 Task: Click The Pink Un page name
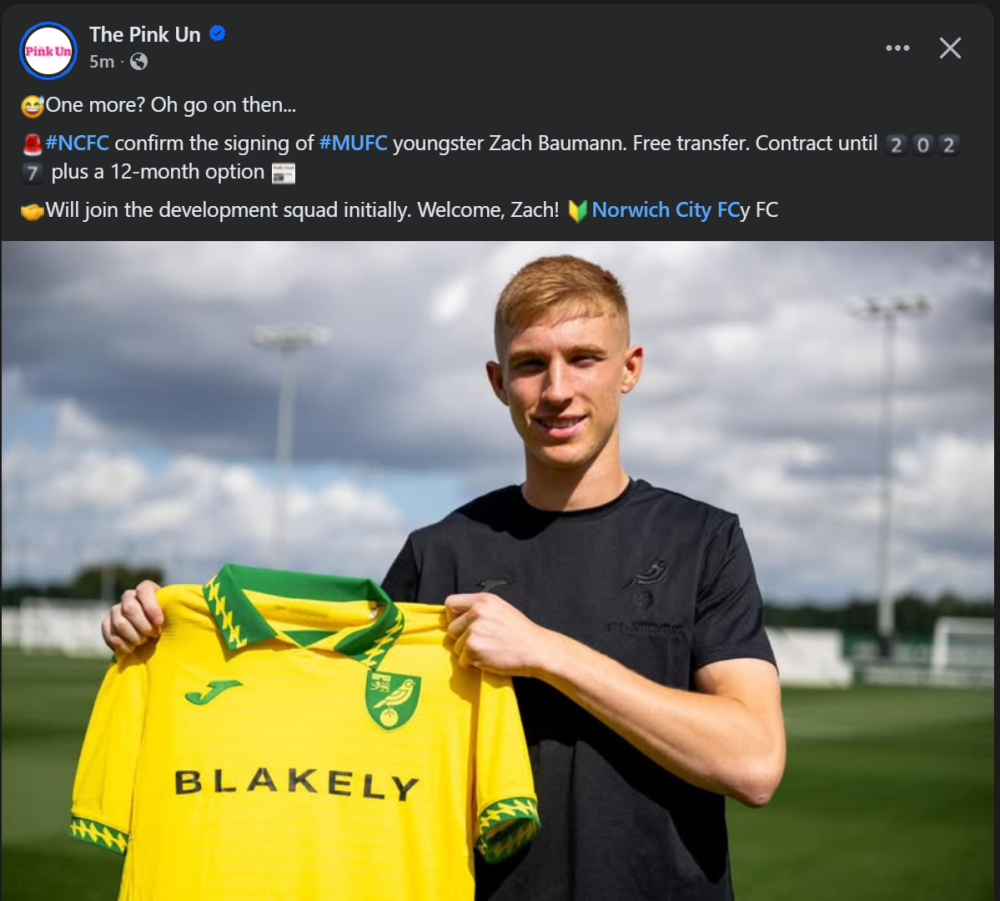(x=145, y=34)
